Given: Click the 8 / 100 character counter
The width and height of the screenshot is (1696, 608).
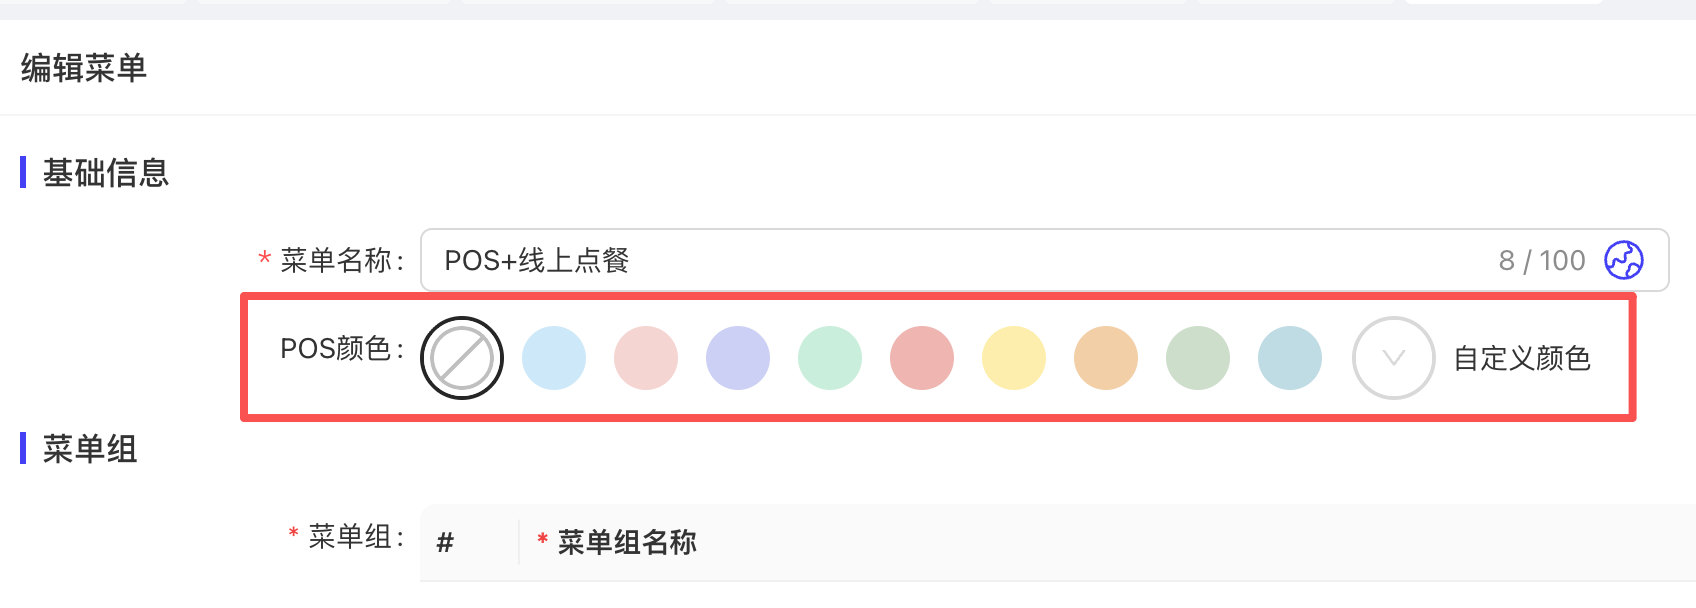Looking at the screenshot, I should (1542, 261).
